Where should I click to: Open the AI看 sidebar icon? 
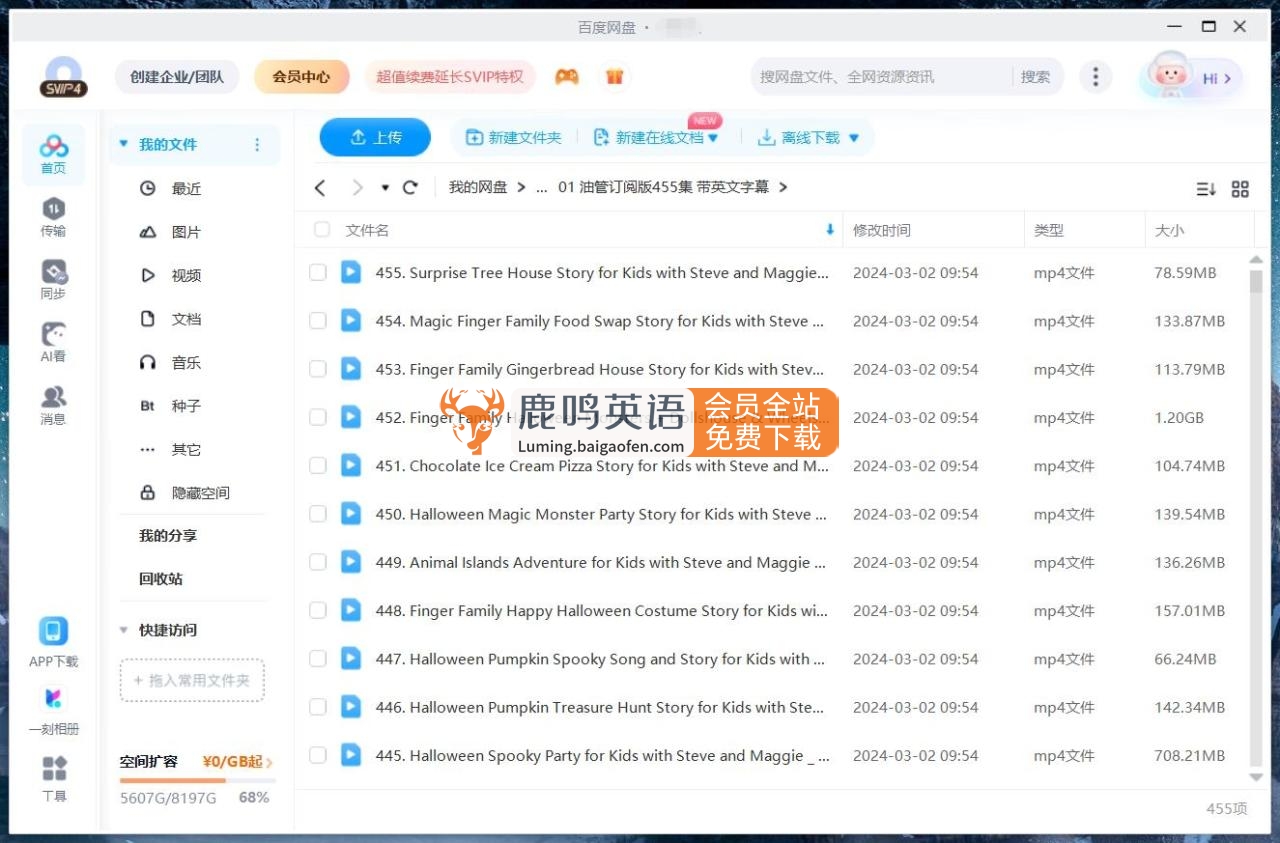click(x=54, y=342)
